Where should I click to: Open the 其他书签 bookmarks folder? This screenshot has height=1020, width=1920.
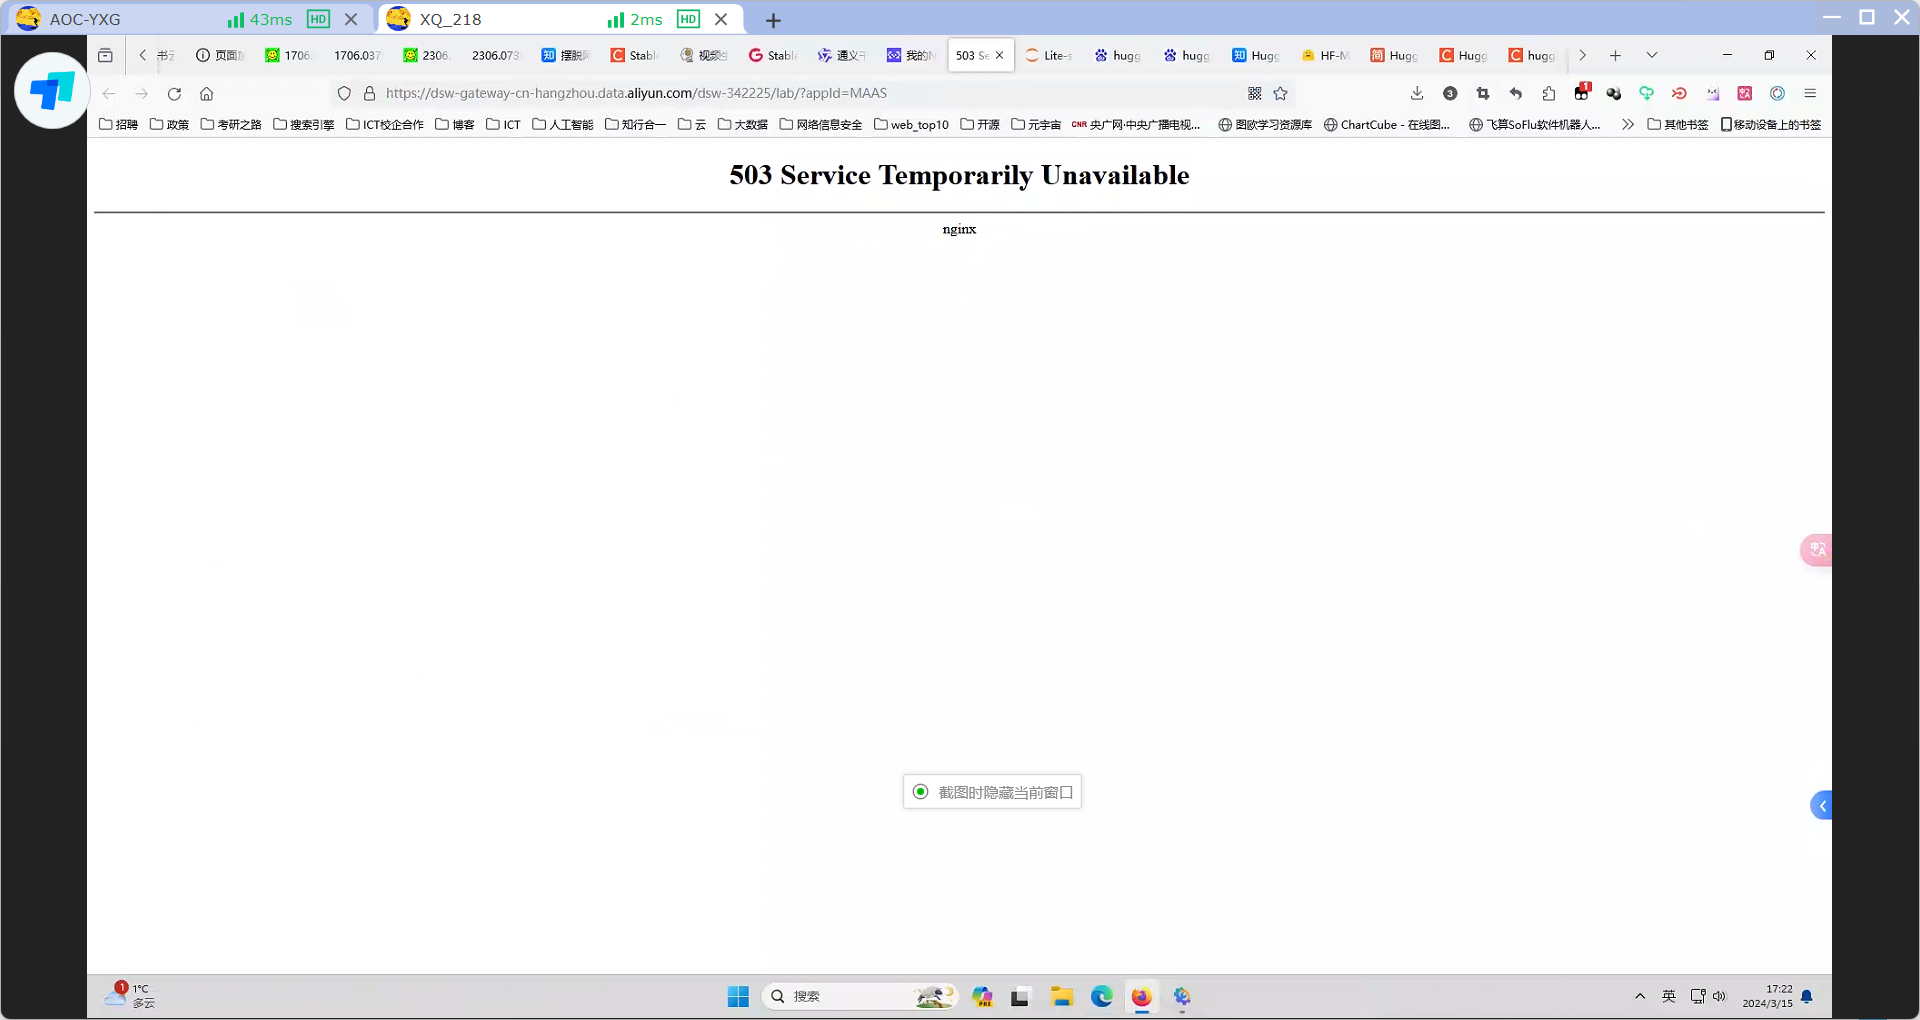[1678, 124]
